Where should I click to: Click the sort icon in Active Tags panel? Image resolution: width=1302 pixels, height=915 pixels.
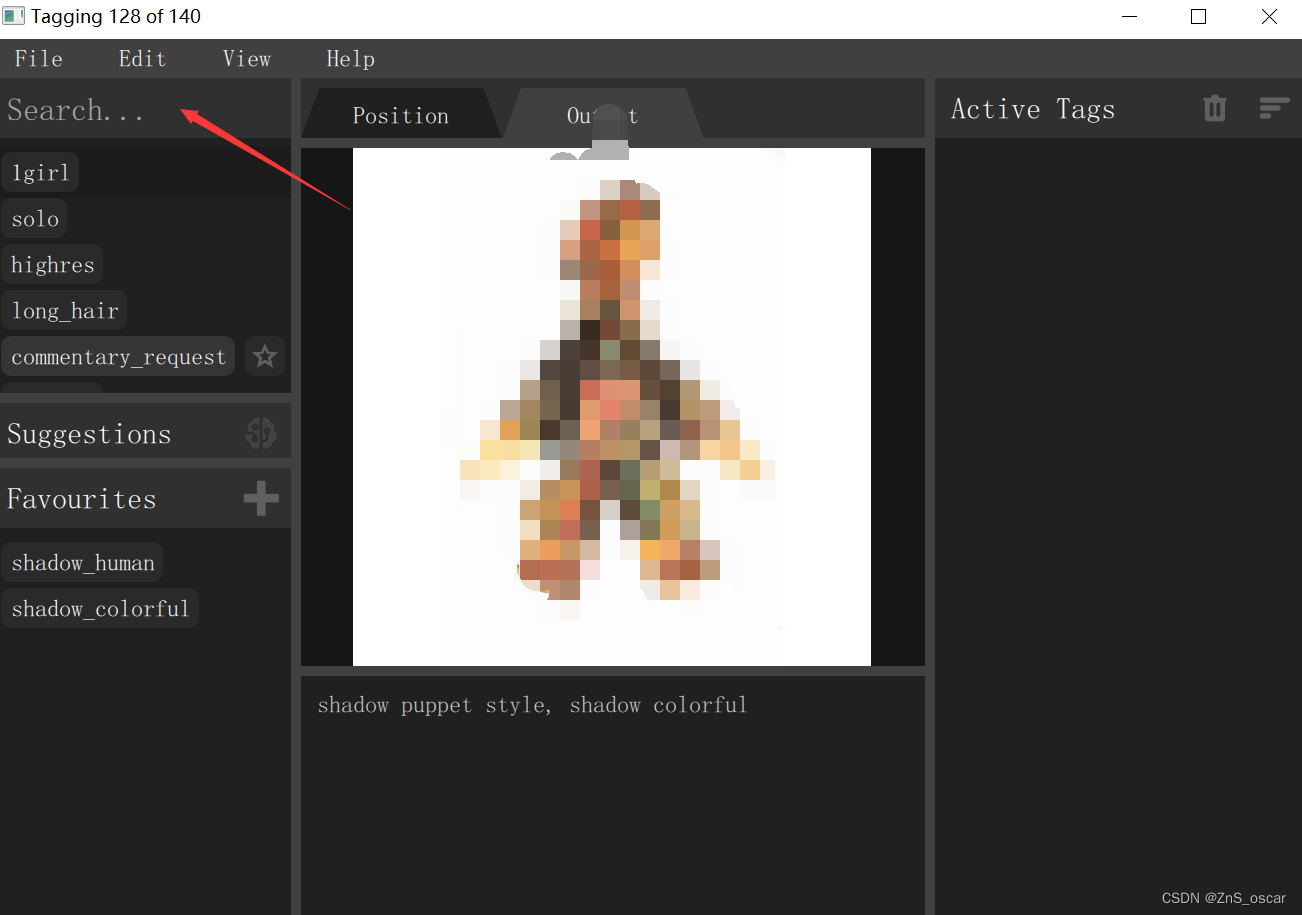click(1274, 108)
